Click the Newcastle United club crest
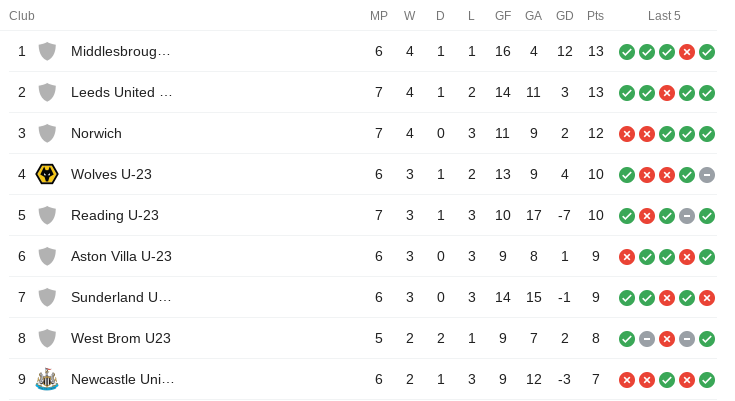Image resolution: width=735 pixels, height=401 pixels. [47, 379]
